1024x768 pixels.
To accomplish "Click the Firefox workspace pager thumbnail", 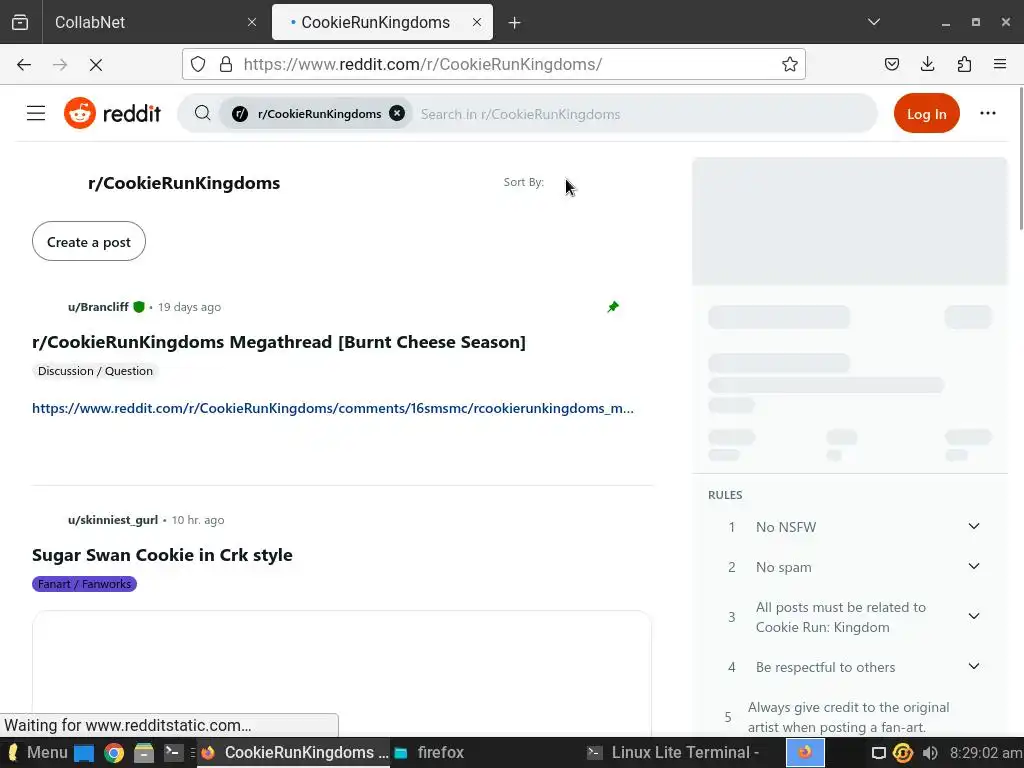I will (x=805, y=753).
